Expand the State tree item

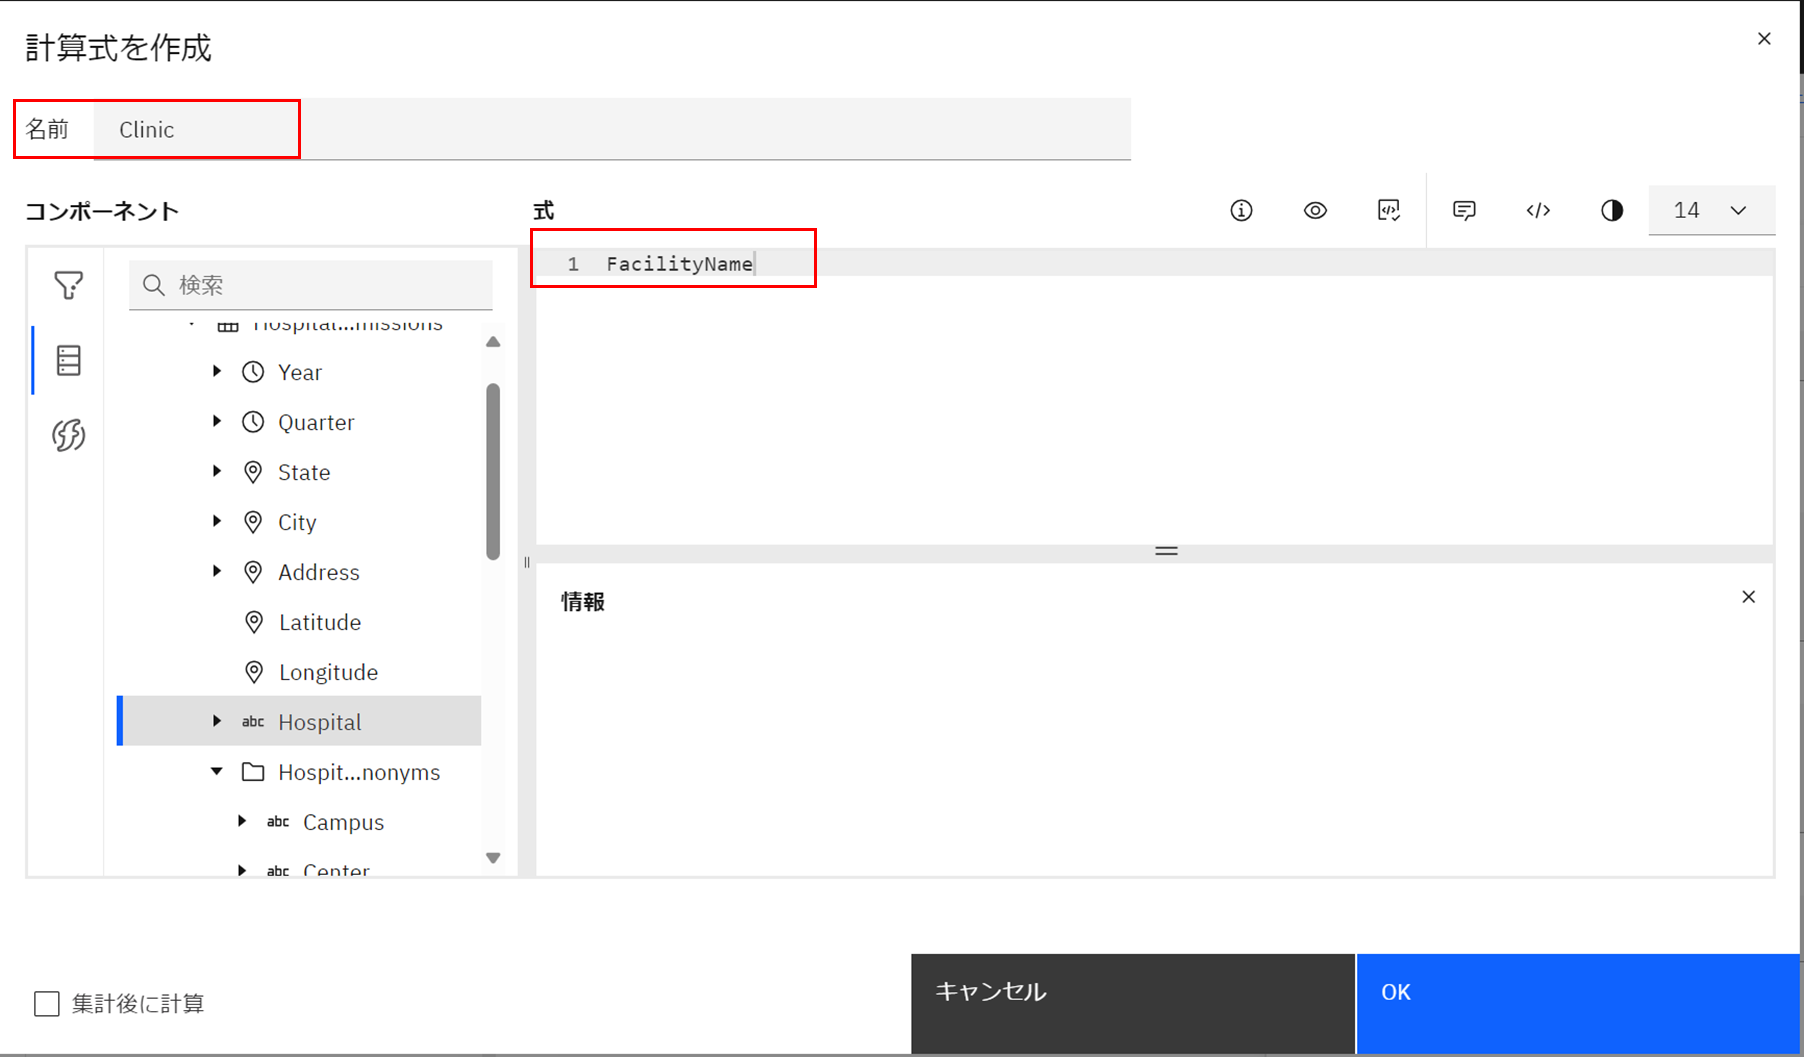[217, 471]
